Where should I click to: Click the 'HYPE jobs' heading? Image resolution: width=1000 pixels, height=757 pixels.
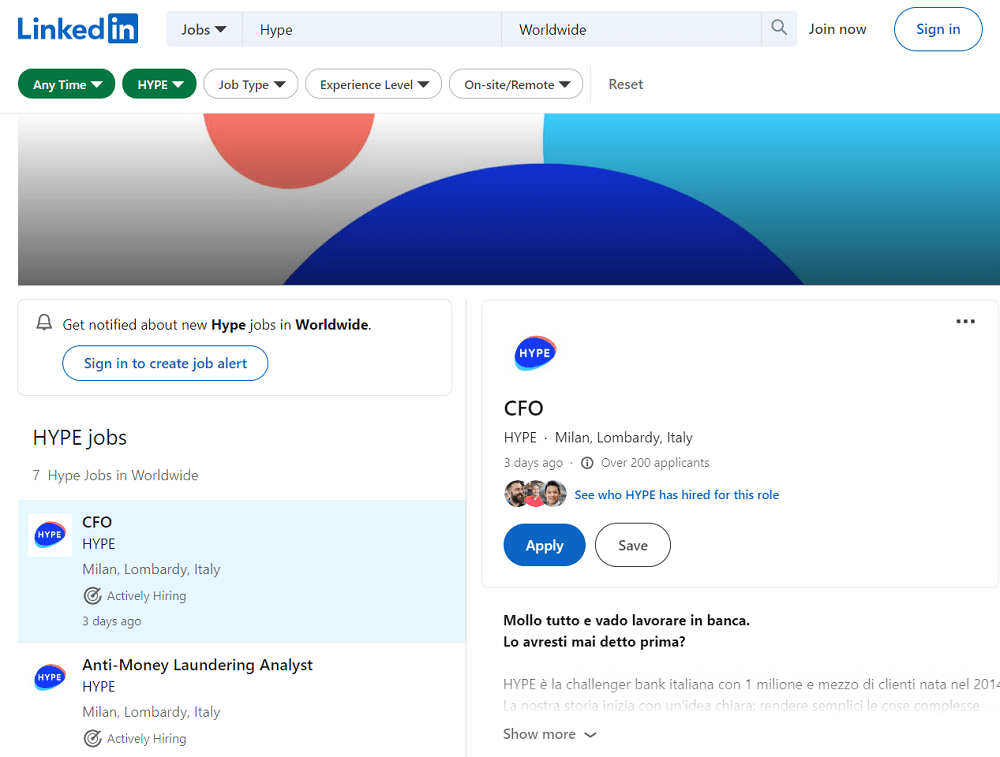pyautogui.click(x=80, y=437)
